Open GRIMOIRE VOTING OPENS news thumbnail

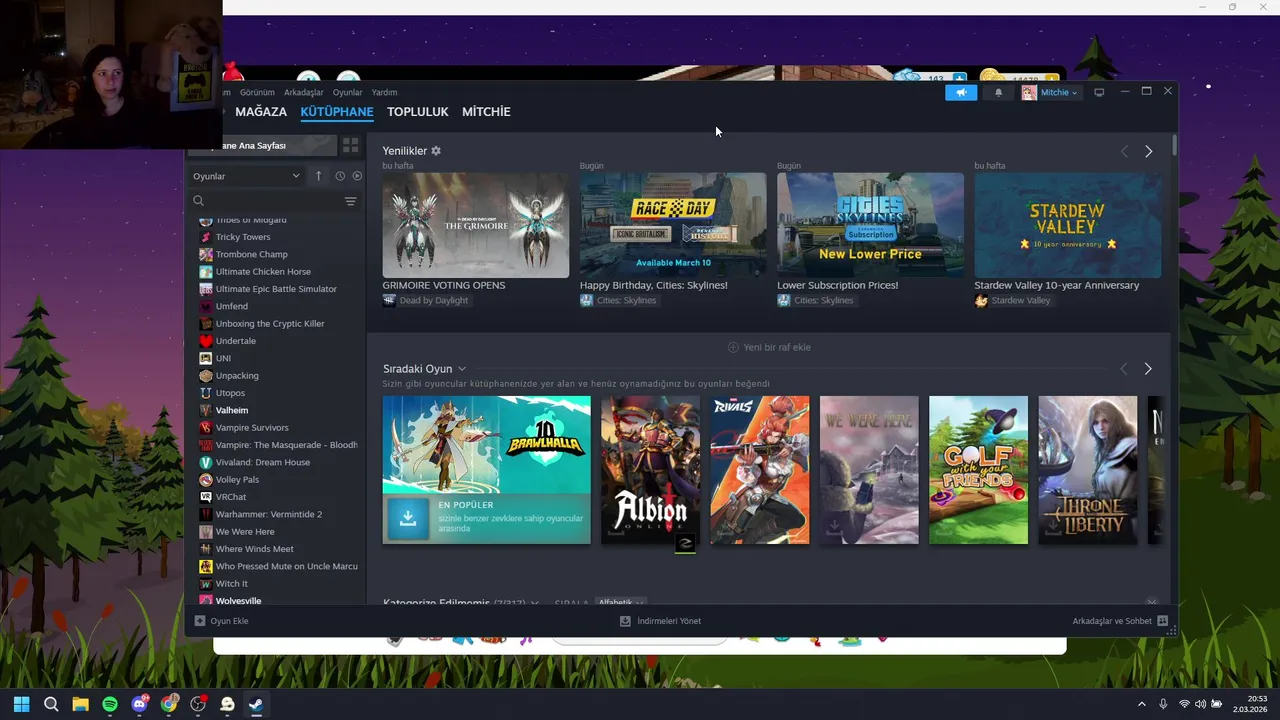(475, 225)
